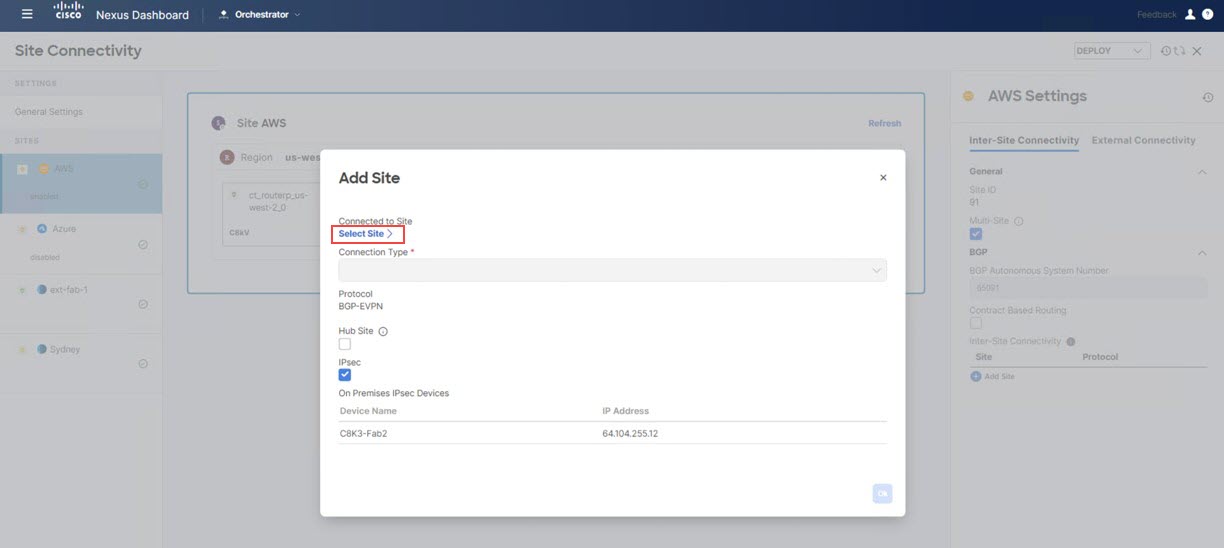Image resolution: width=1224 pixels, height=548 pixels.
Task: Click the Site AWS badge icon
Action: tap(218, 123)
